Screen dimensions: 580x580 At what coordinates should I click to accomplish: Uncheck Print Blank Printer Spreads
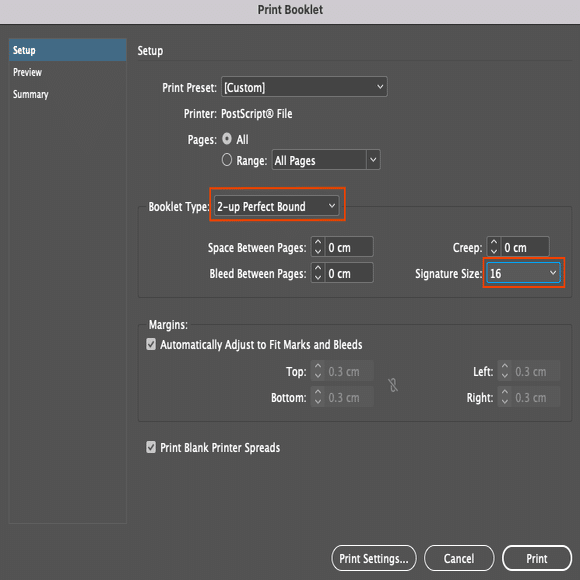(151, 447)
